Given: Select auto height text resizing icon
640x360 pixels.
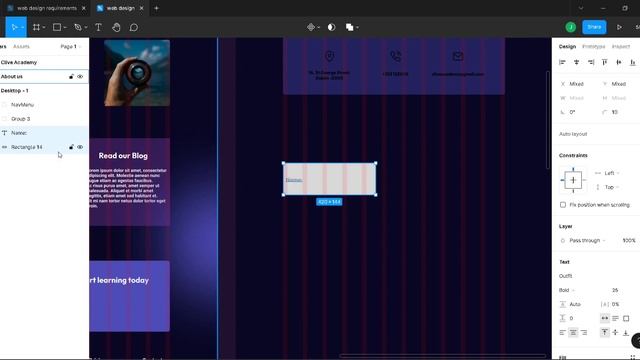Looking at the screenshot, I should pos(615,318).
